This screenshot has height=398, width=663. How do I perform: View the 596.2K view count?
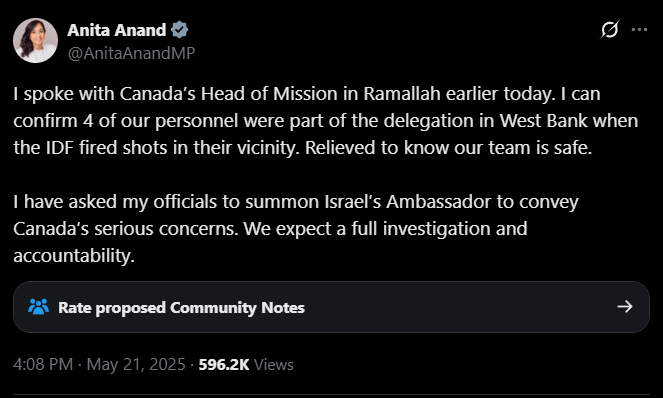pyautogui.click(x=224, y=365)
